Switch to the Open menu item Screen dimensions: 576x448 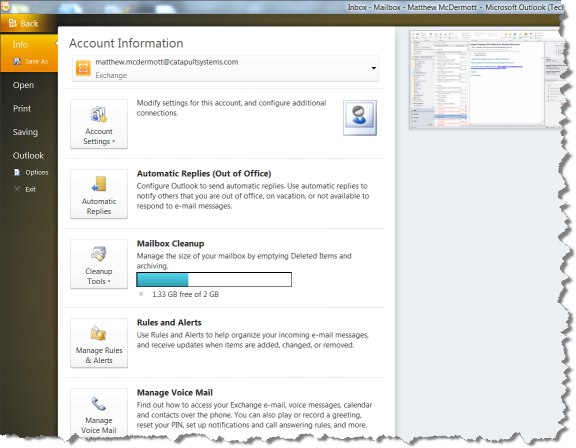tap(23, 85)
